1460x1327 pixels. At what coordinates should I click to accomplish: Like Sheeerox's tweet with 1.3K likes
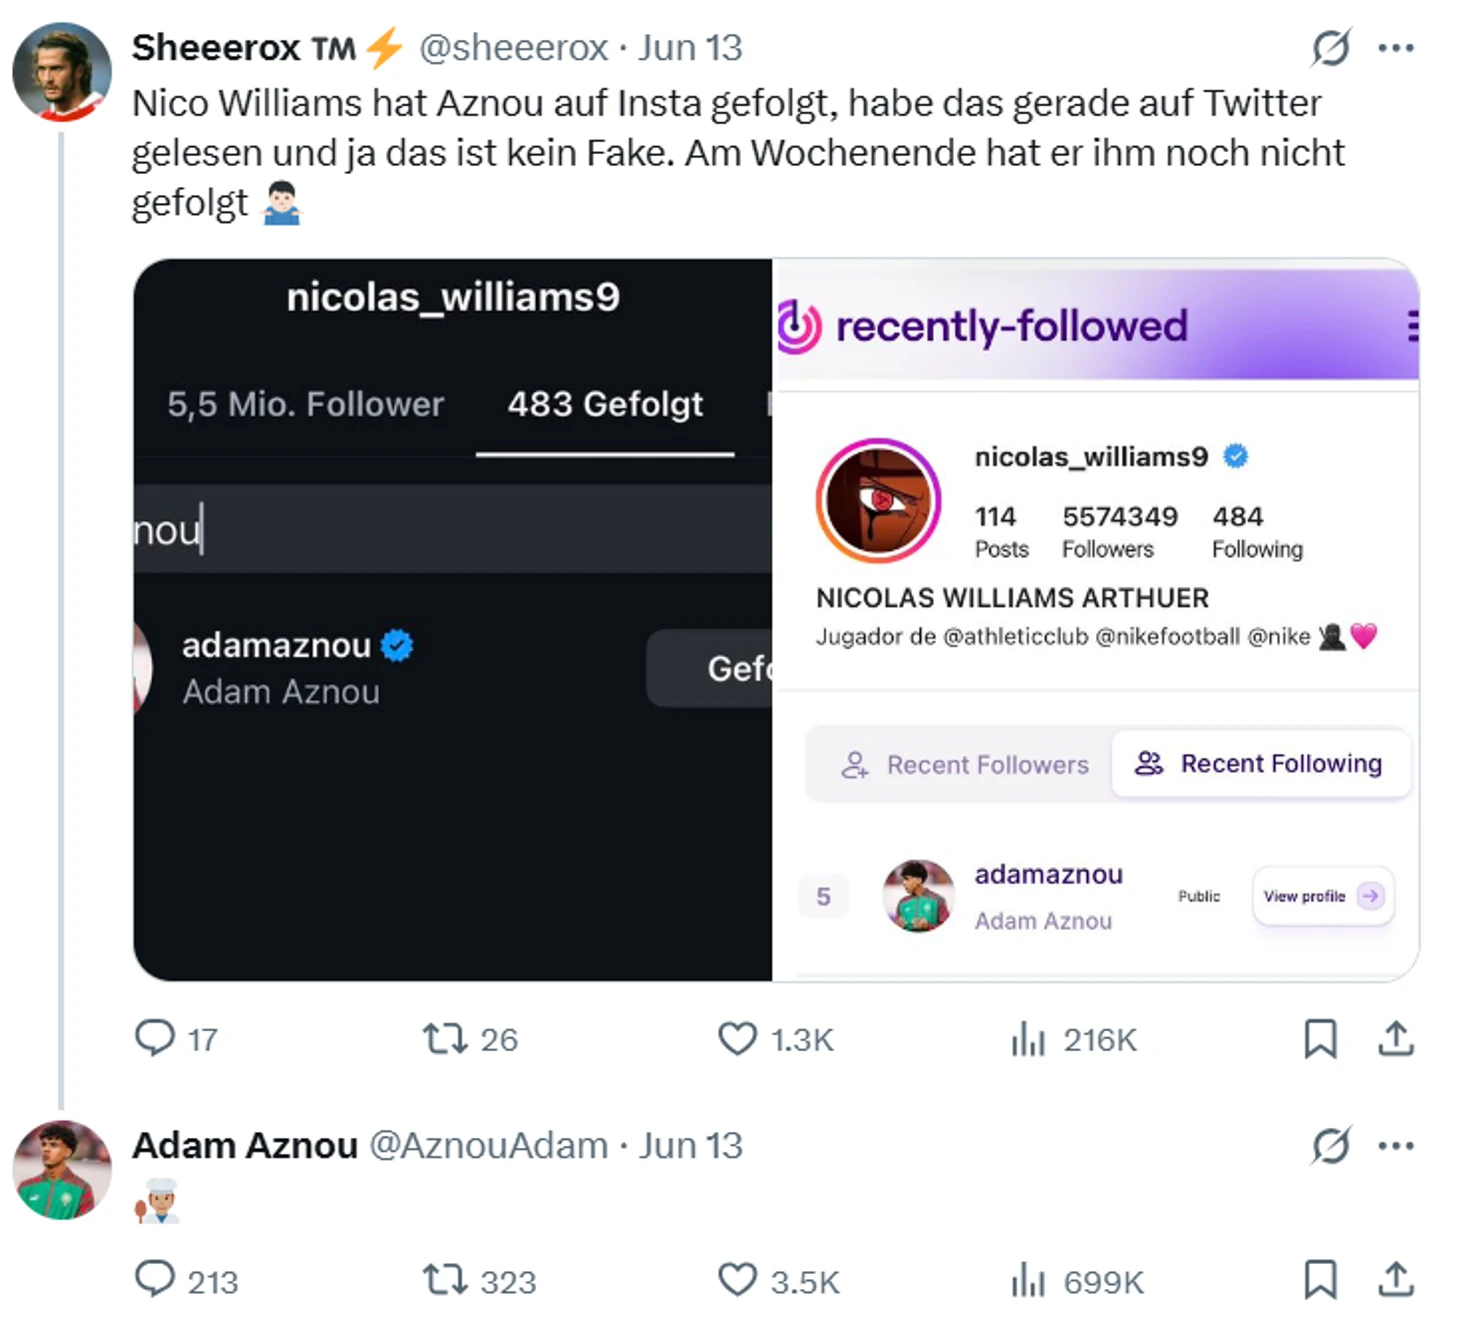[738, 1038]
